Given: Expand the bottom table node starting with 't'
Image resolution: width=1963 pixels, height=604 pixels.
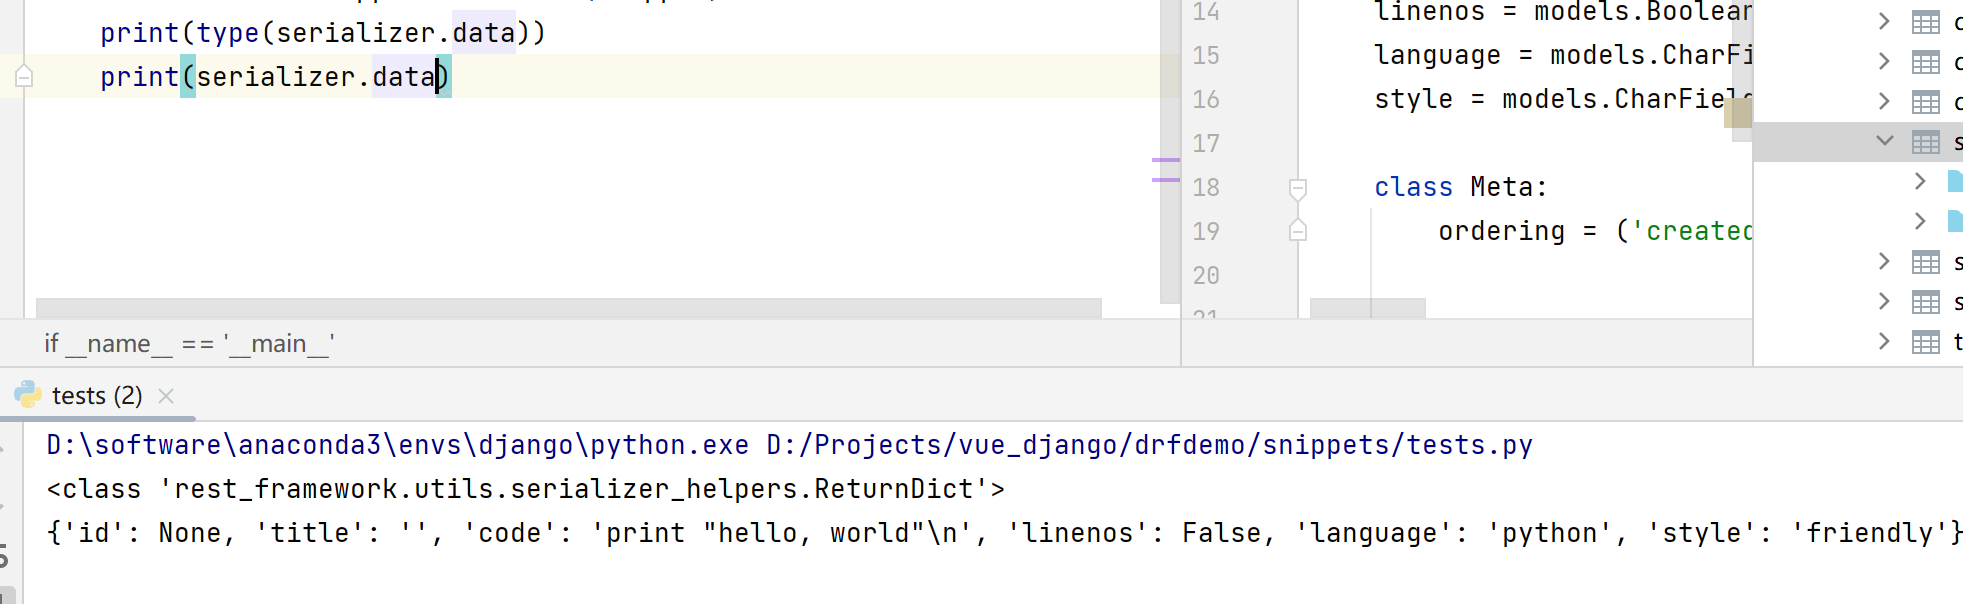Looking at the screenshot, I should point(1884,342).
